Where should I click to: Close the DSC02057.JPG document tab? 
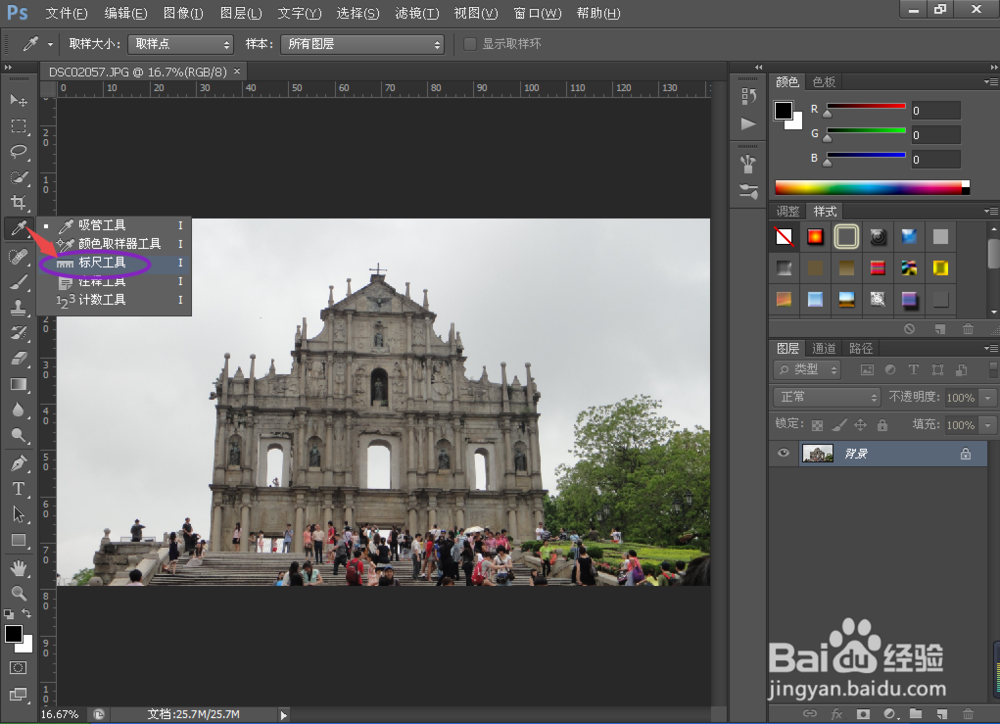[x=237, y=71]
